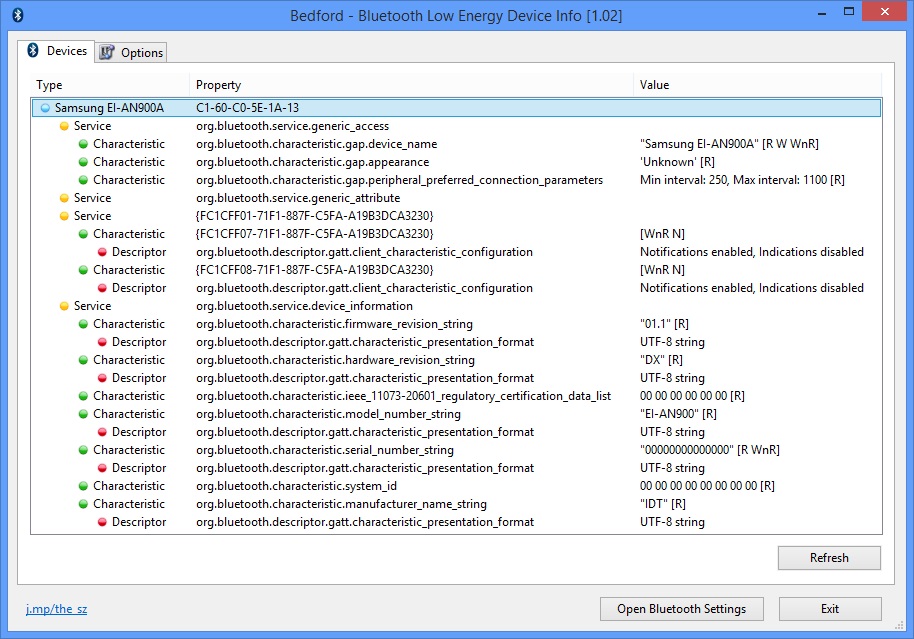
Task: Click the Bluetooth icon in the title bar
Action: pyautogui.click(x=16, y=15)
